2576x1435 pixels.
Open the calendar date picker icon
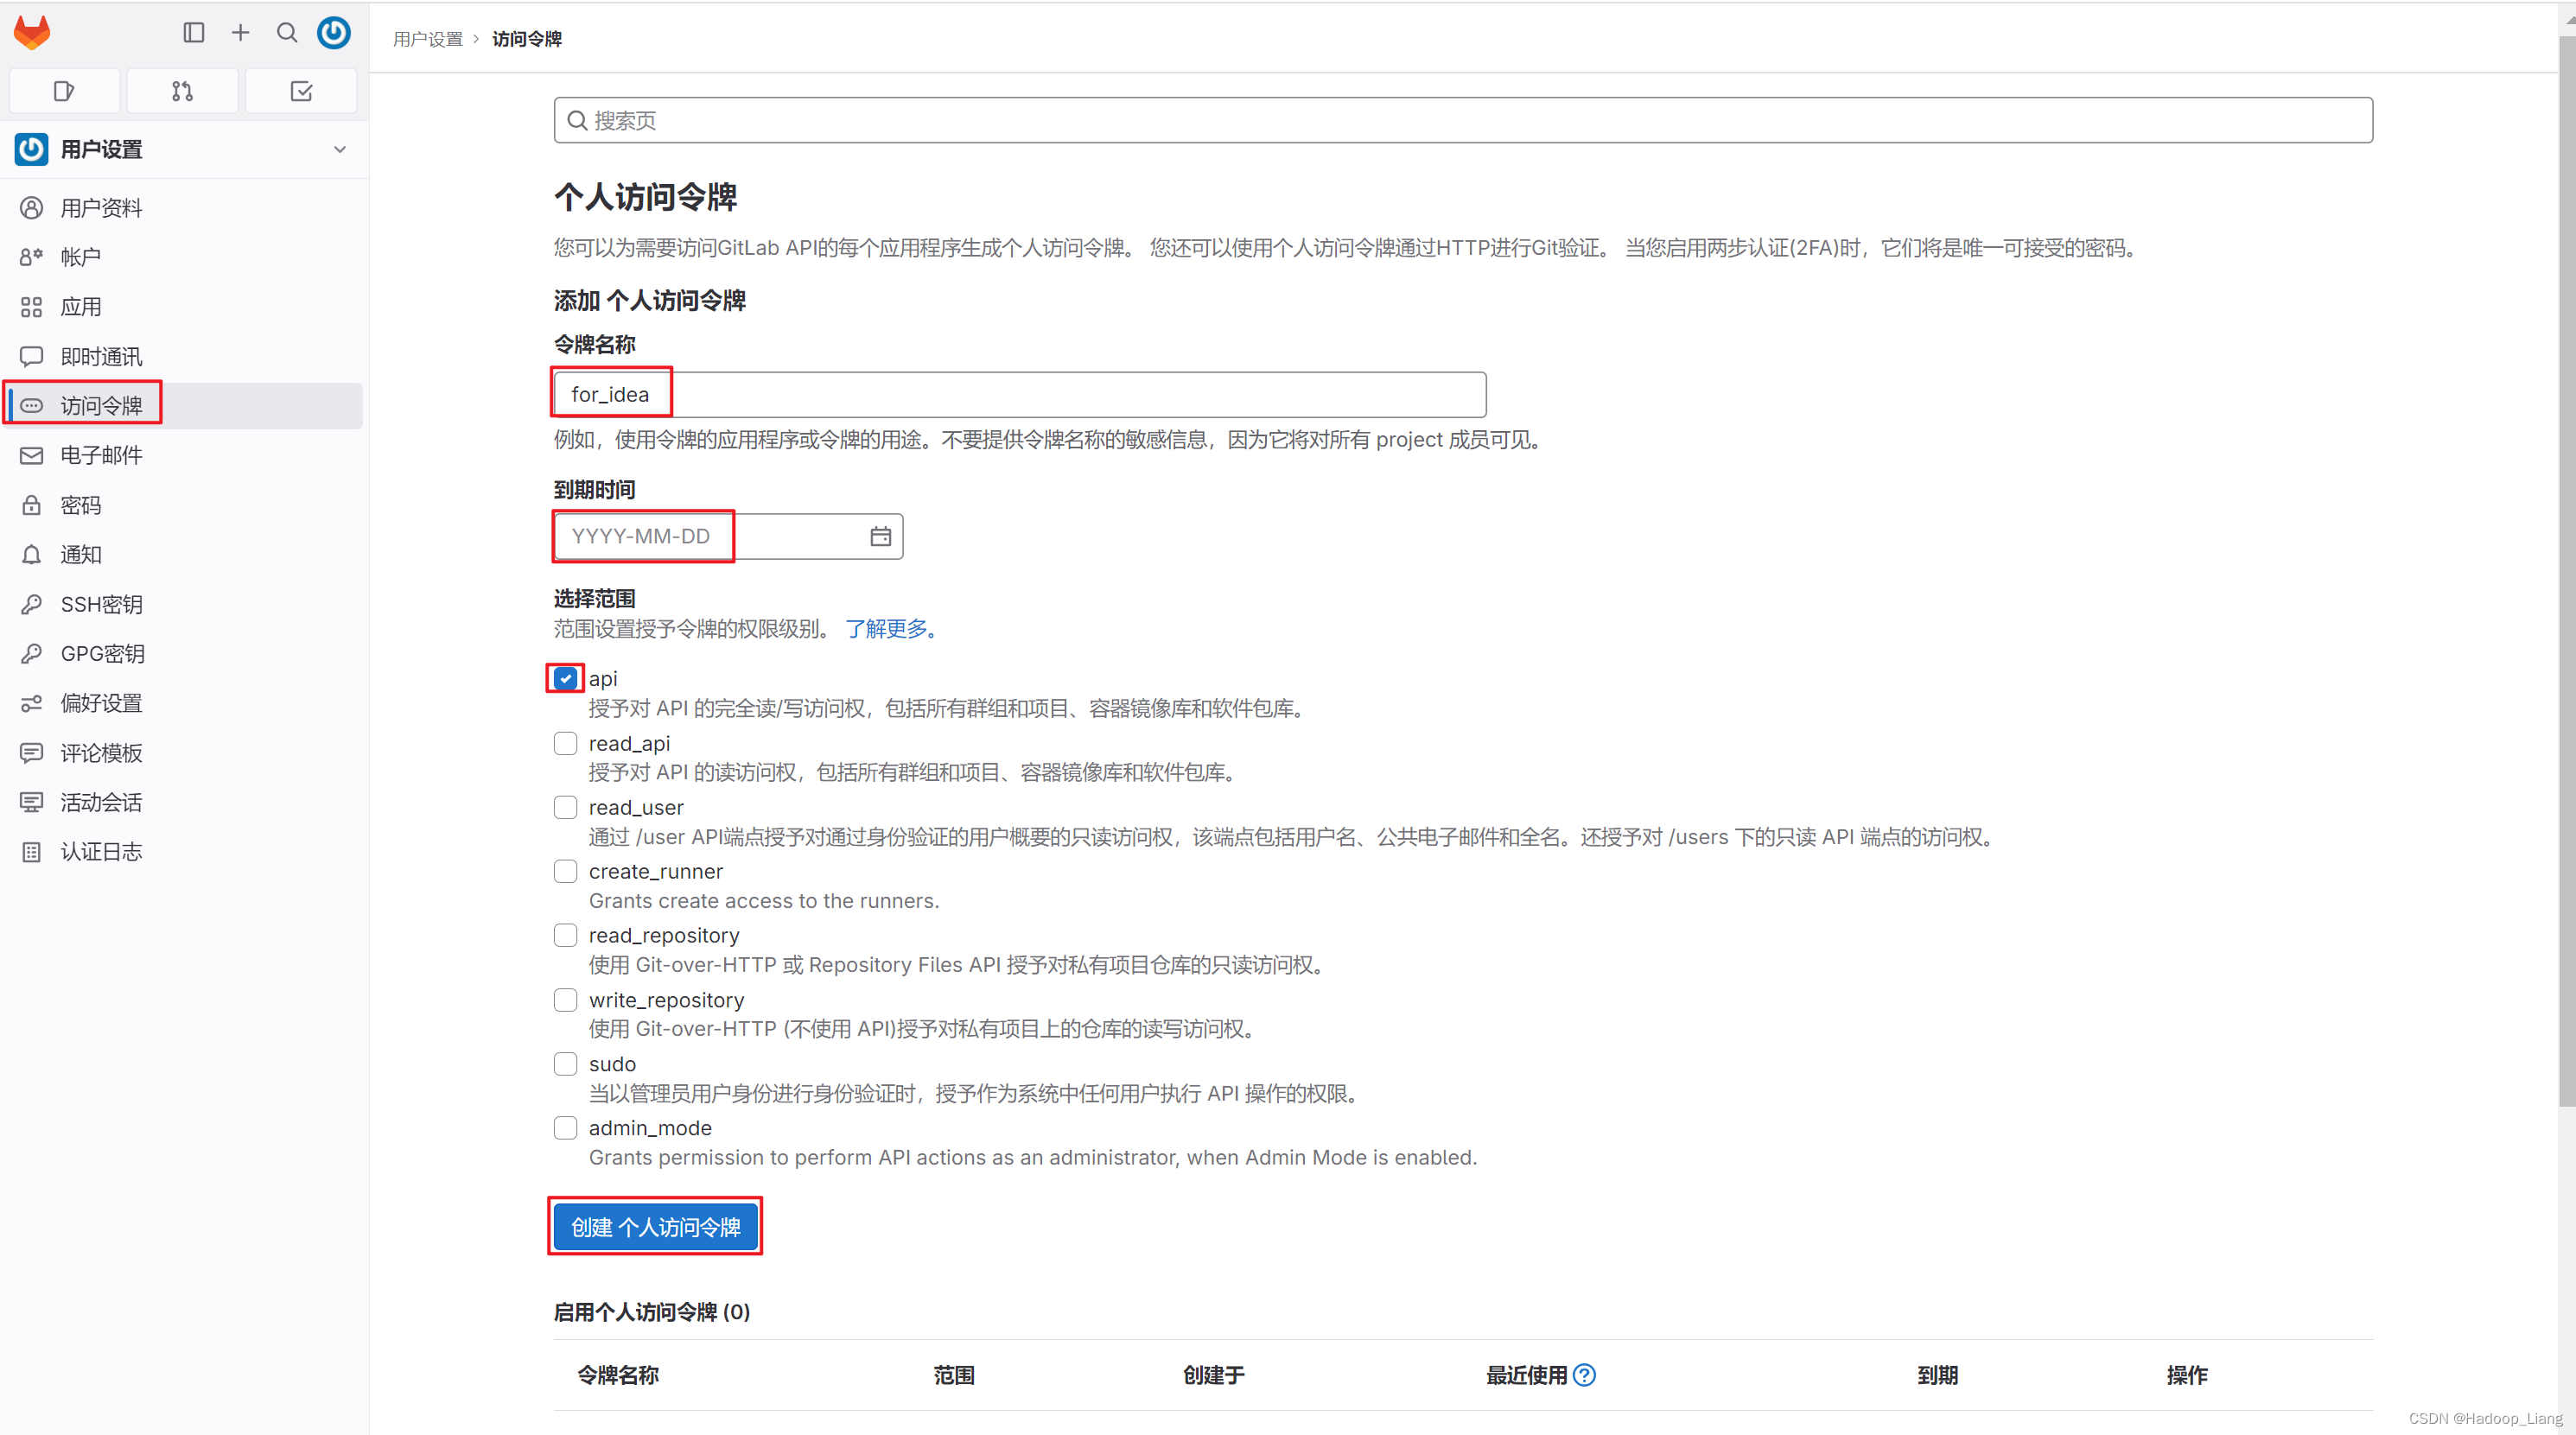click(x=880, y=537)
